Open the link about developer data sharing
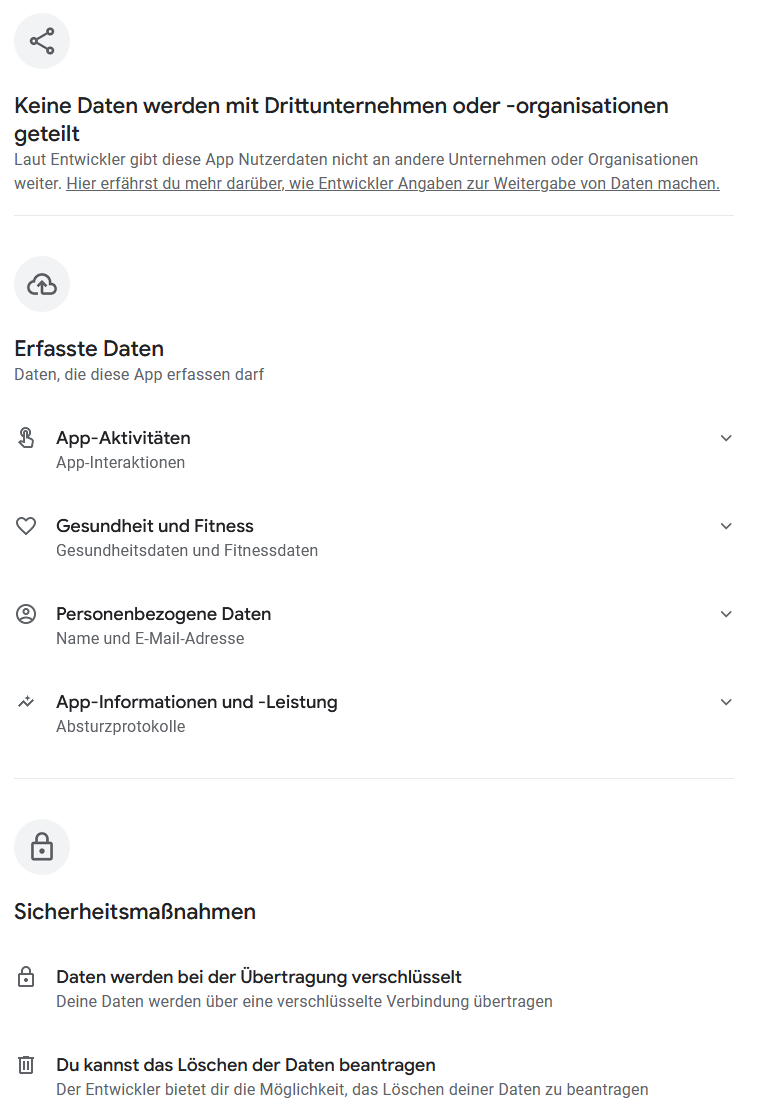Screen dimensions: 759x1114 point(390,183)
